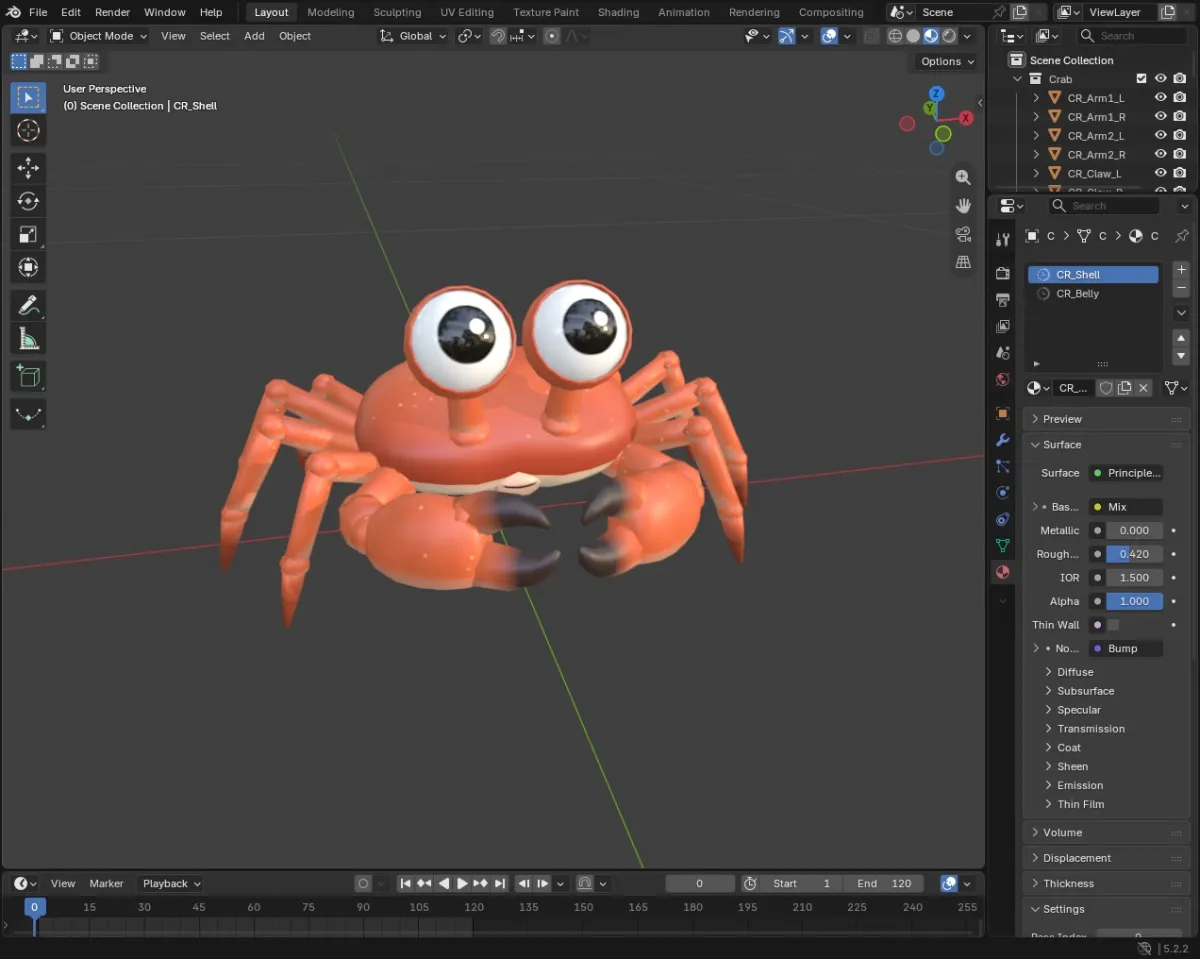Open the Output properties tab
This screenshot has width=1200, height=959.
tap(1003, 300)
